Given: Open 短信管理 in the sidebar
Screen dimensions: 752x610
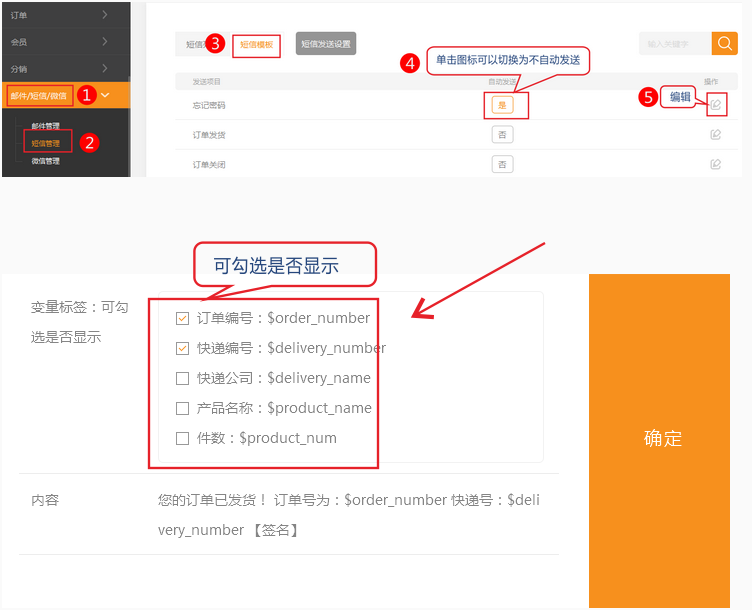Looking at the screenshot, I should click(46, 143).
